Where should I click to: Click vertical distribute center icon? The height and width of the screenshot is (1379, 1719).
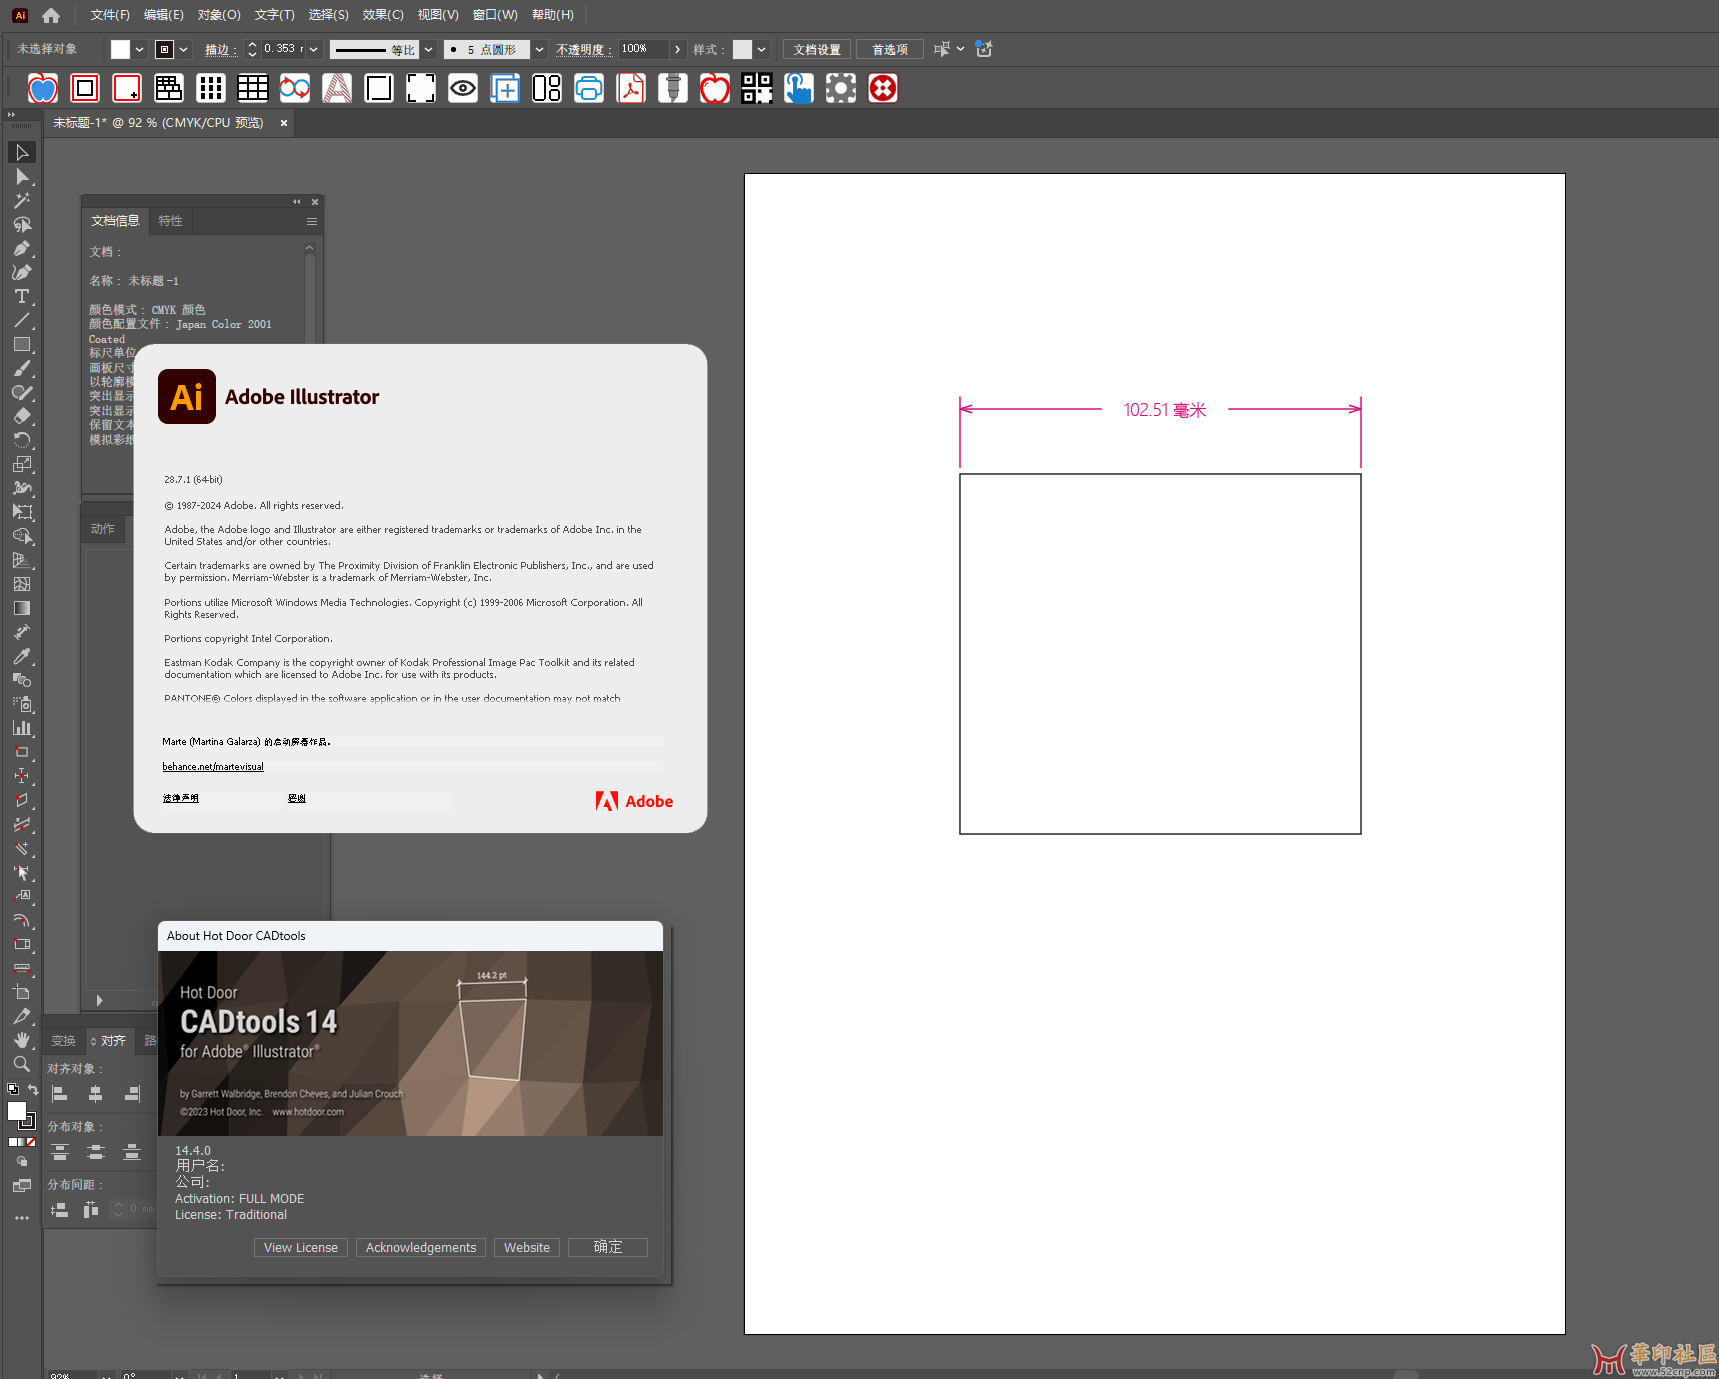click(x=96, y=1152)
